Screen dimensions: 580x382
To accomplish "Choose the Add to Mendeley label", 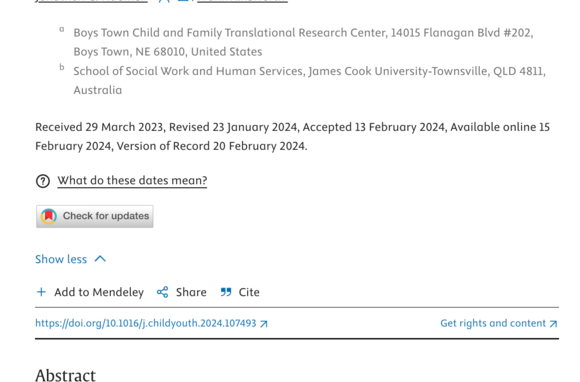I will (x=99, y=292).
